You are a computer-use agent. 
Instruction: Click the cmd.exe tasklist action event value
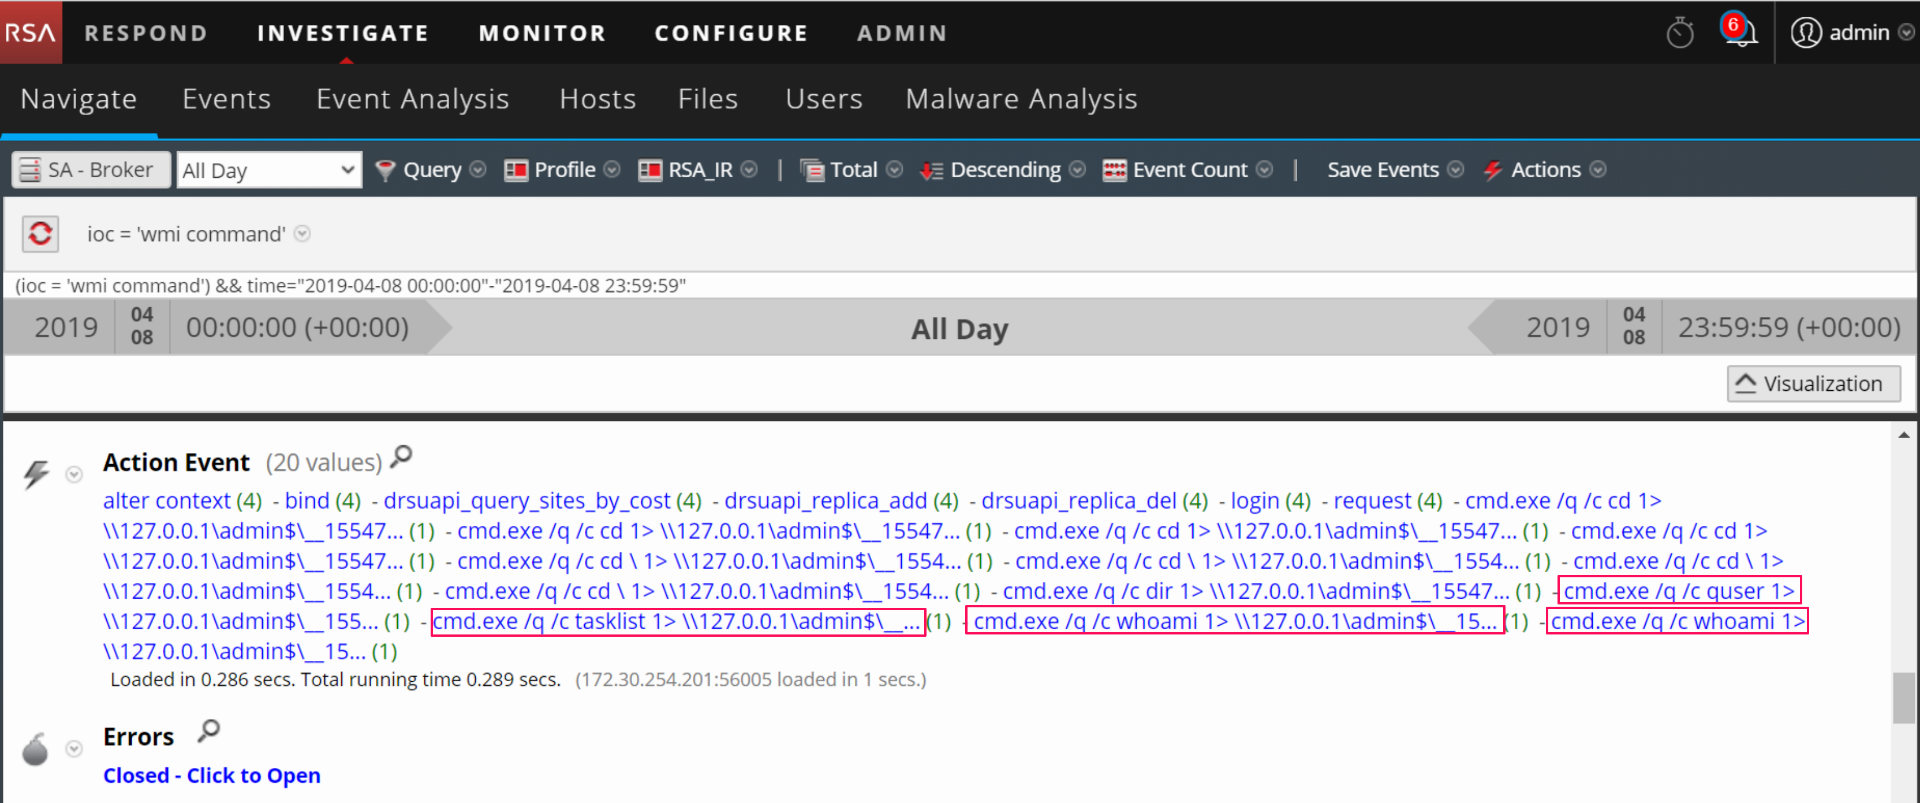676,621
